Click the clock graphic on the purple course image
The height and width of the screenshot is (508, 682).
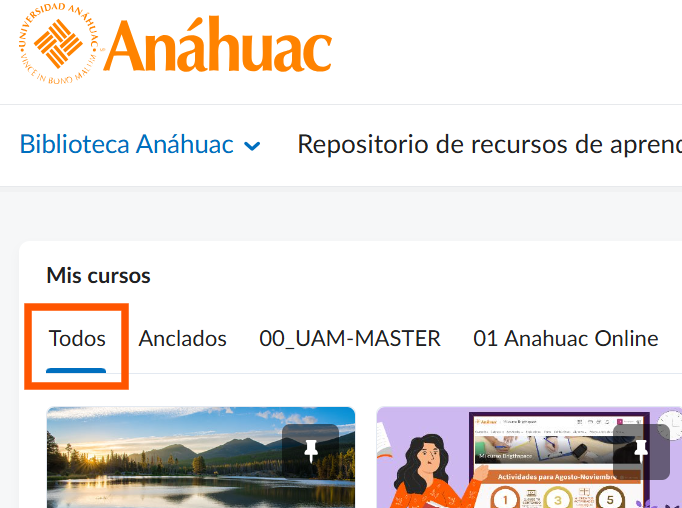[x=670, y=425]
